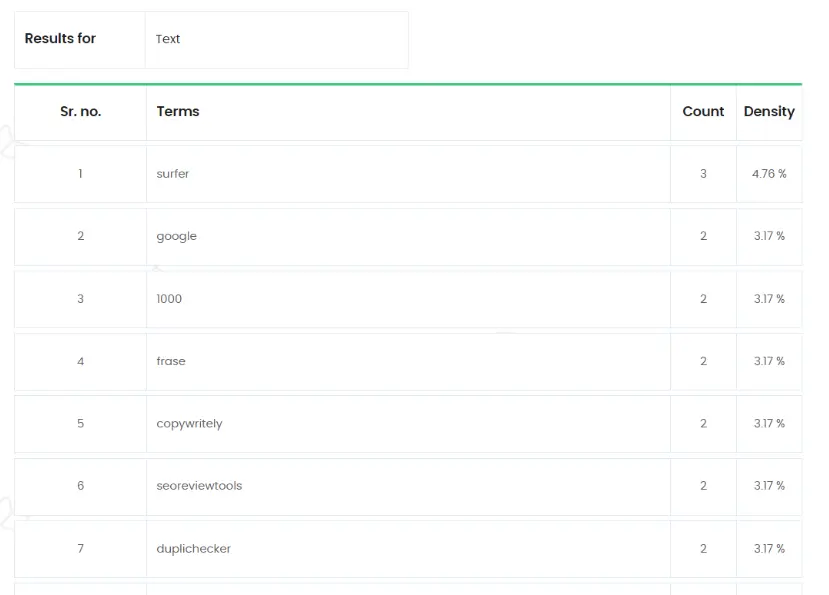The image size is (829, 595).
Task: Click density 3.17 % for frase
Action: [x=769, y=361]
